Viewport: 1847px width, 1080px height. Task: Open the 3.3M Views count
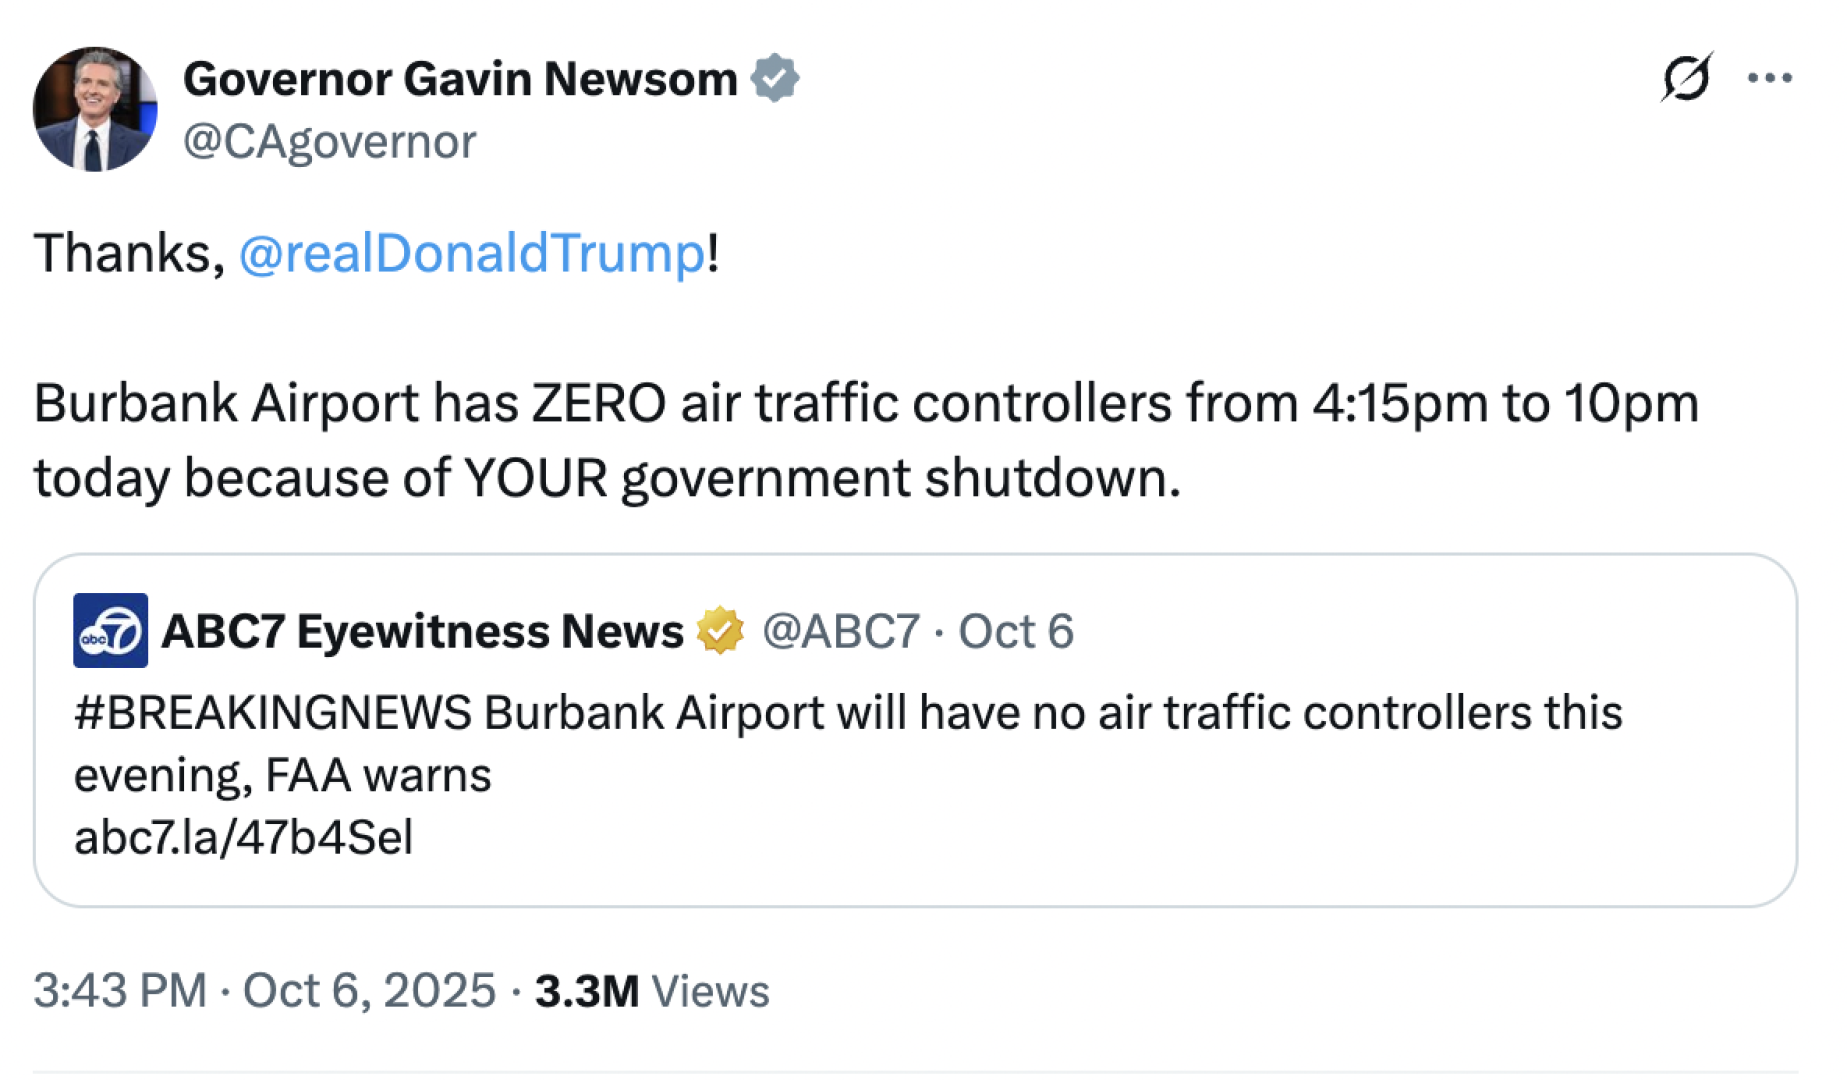pos(652,992)
